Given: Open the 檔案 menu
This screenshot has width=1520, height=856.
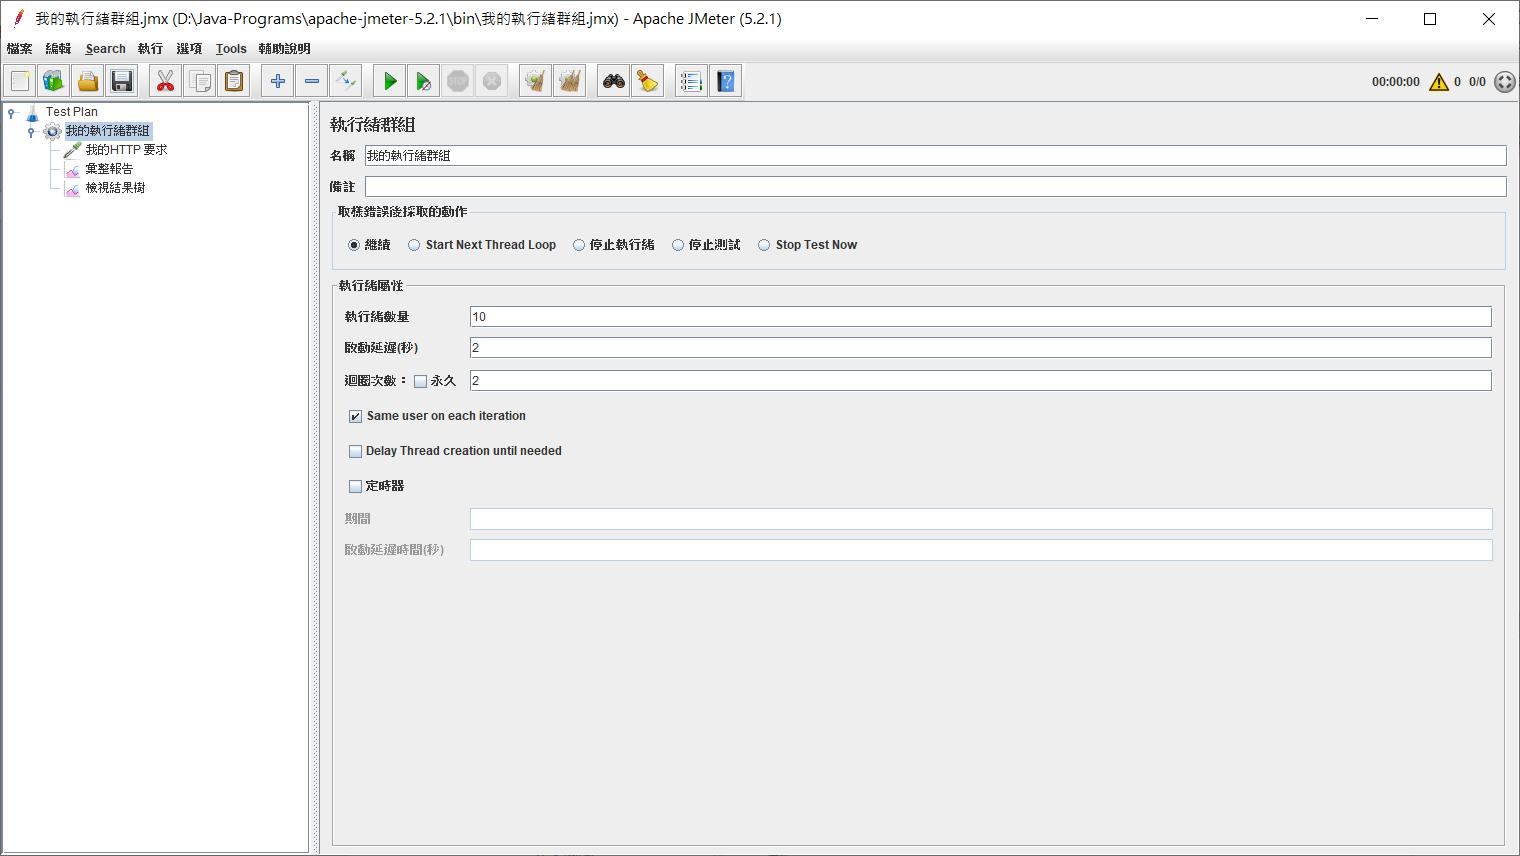Looking at the screenshot, I should pos(19,48).
